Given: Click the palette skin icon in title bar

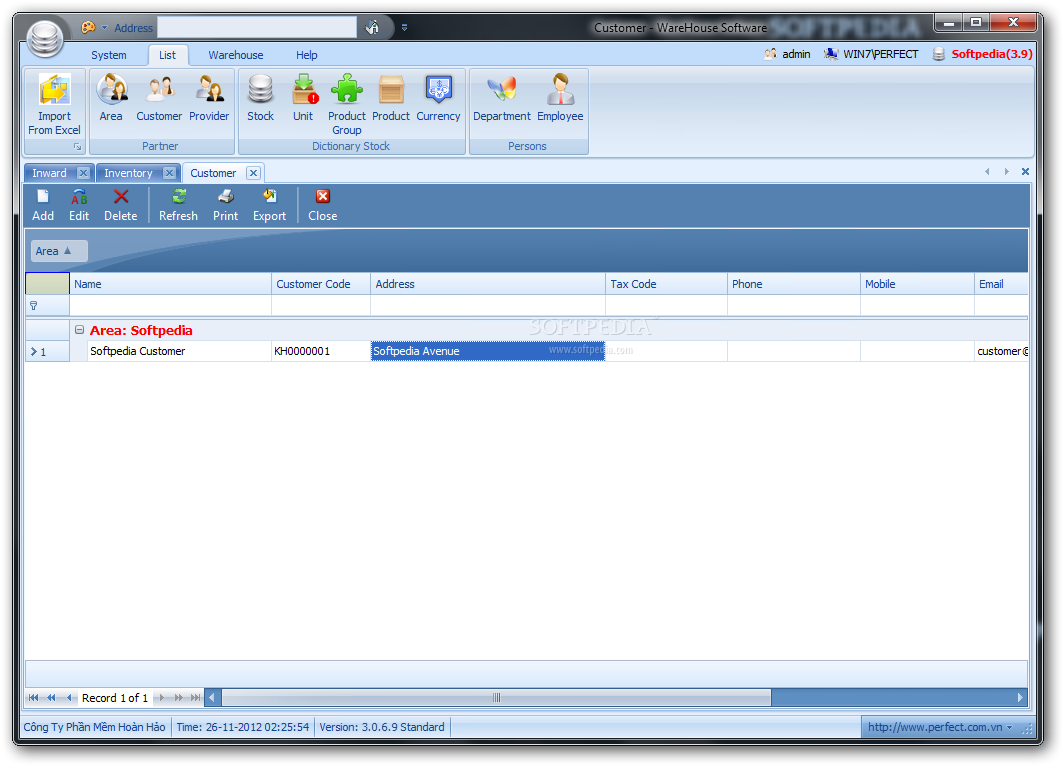Looking at the screenshot, I should click(x=88, y=27).
